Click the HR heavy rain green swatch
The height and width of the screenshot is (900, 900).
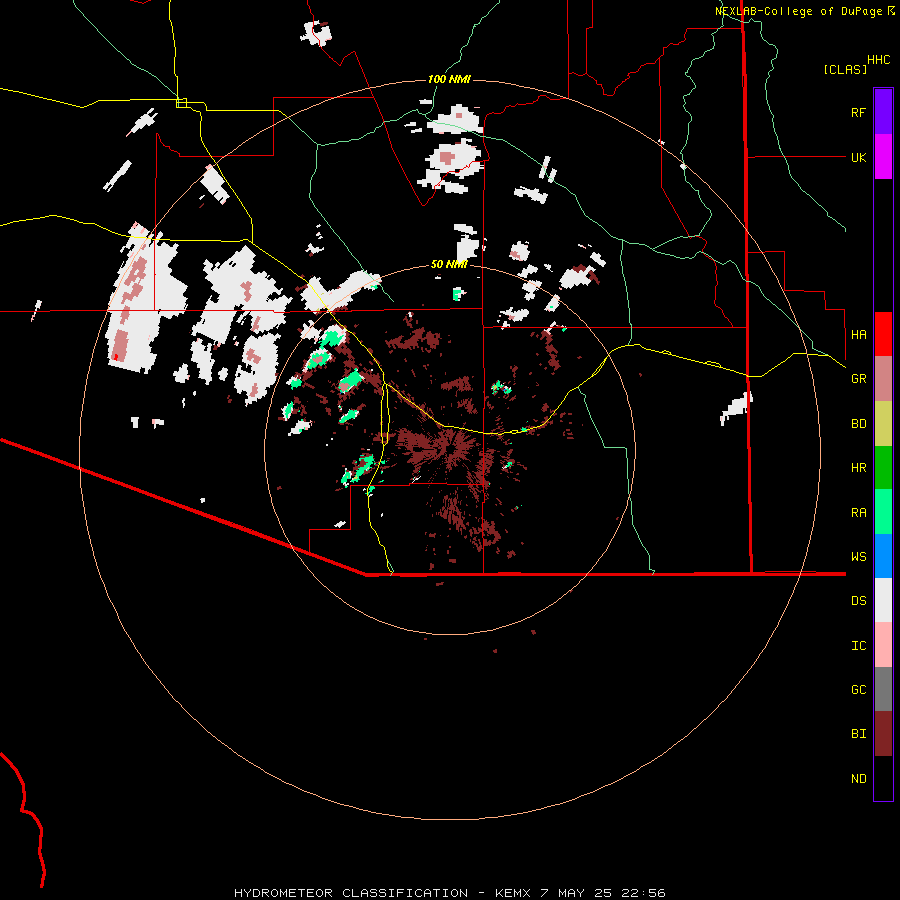click(x=883, y=468)
